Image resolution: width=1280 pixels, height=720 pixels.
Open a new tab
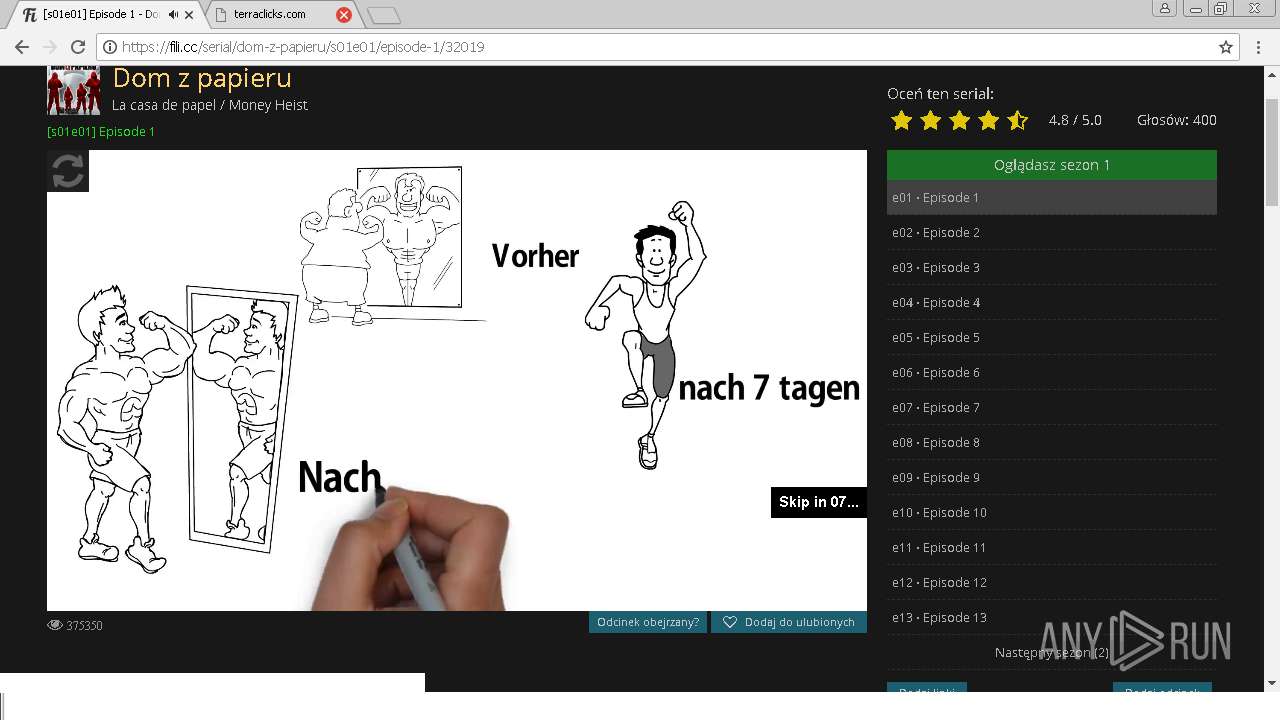[383, 15]
